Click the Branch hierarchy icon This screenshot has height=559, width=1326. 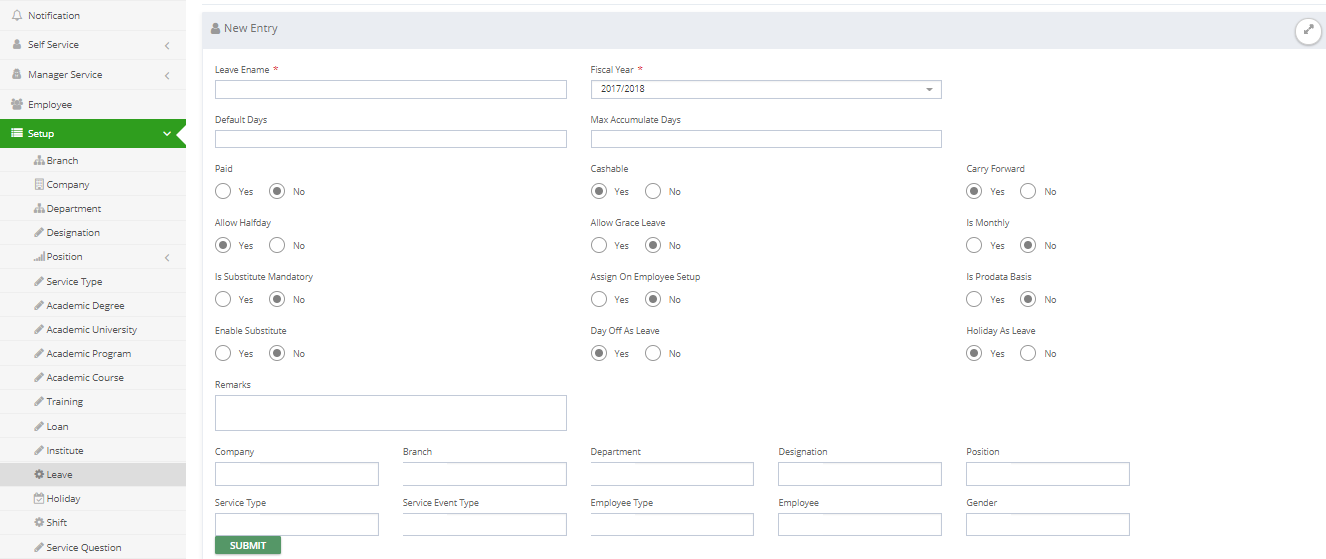(x=39, y=160)
